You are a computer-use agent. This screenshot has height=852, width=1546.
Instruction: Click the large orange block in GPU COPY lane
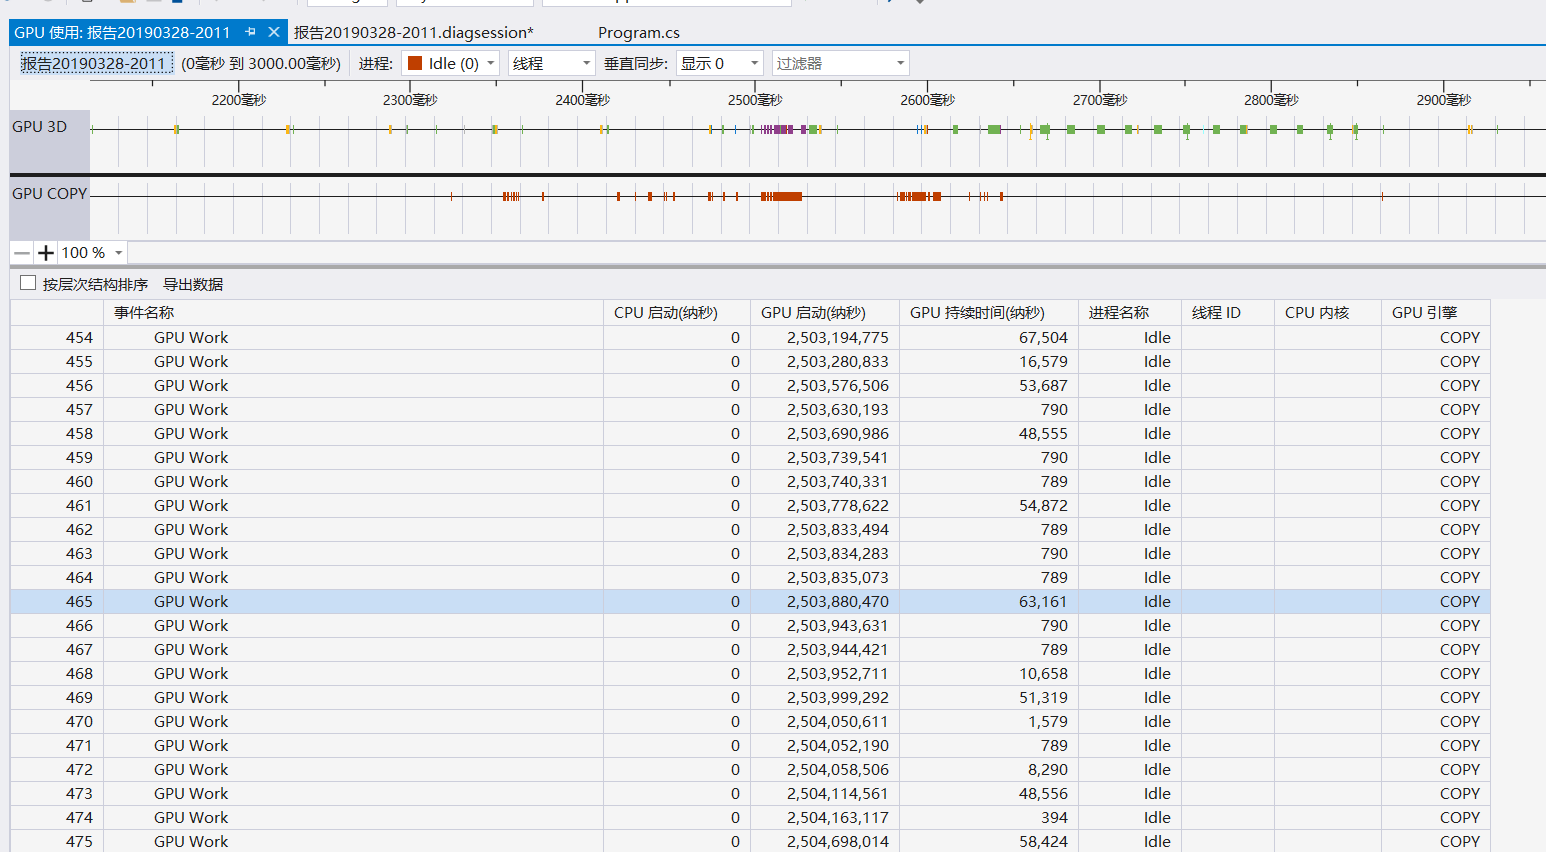[x=787, y=196]
